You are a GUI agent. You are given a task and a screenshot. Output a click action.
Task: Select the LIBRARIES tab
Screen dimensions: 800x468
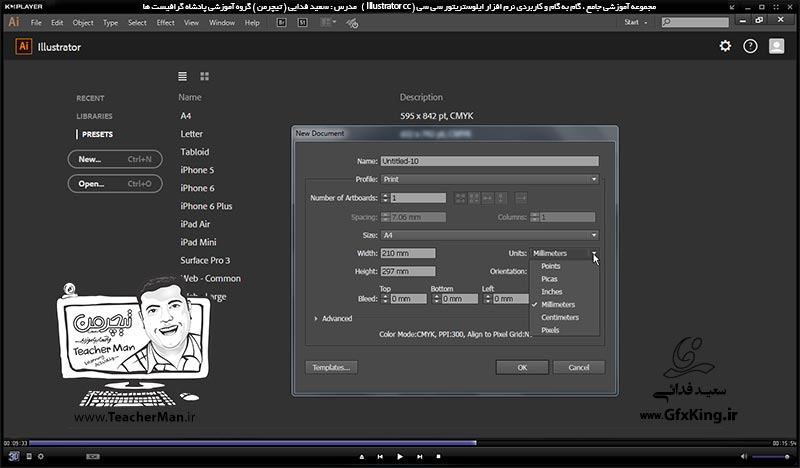[94, 116]
